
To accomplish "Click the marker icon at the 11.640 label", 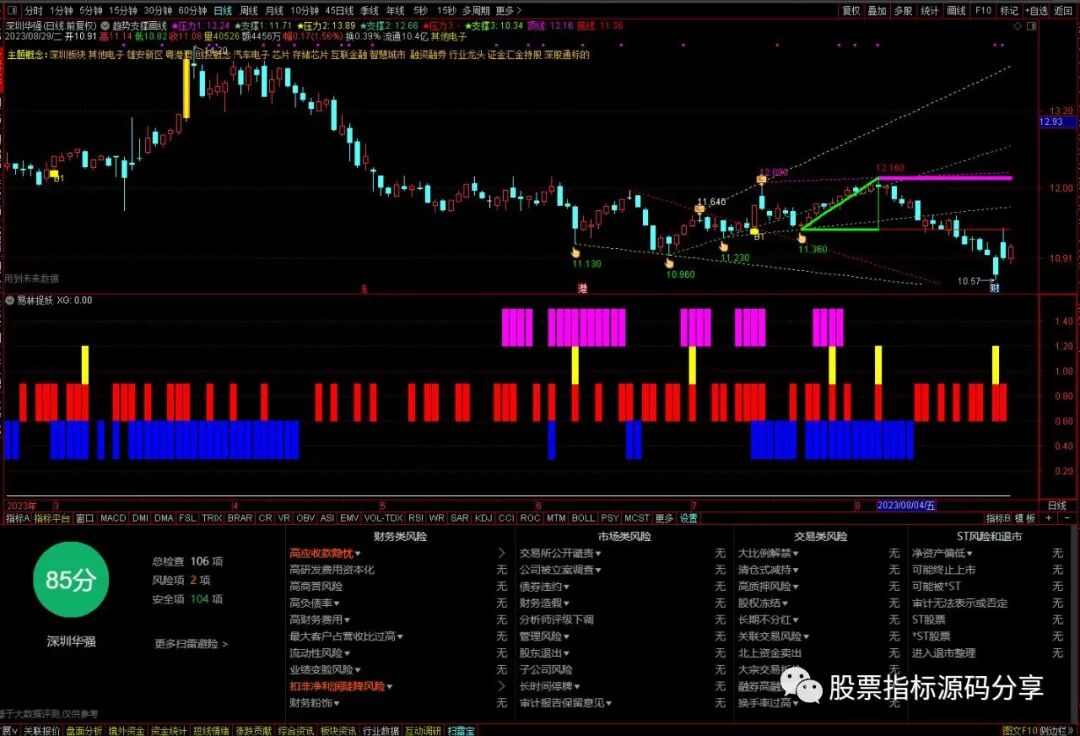I will (x=700, y=209).
